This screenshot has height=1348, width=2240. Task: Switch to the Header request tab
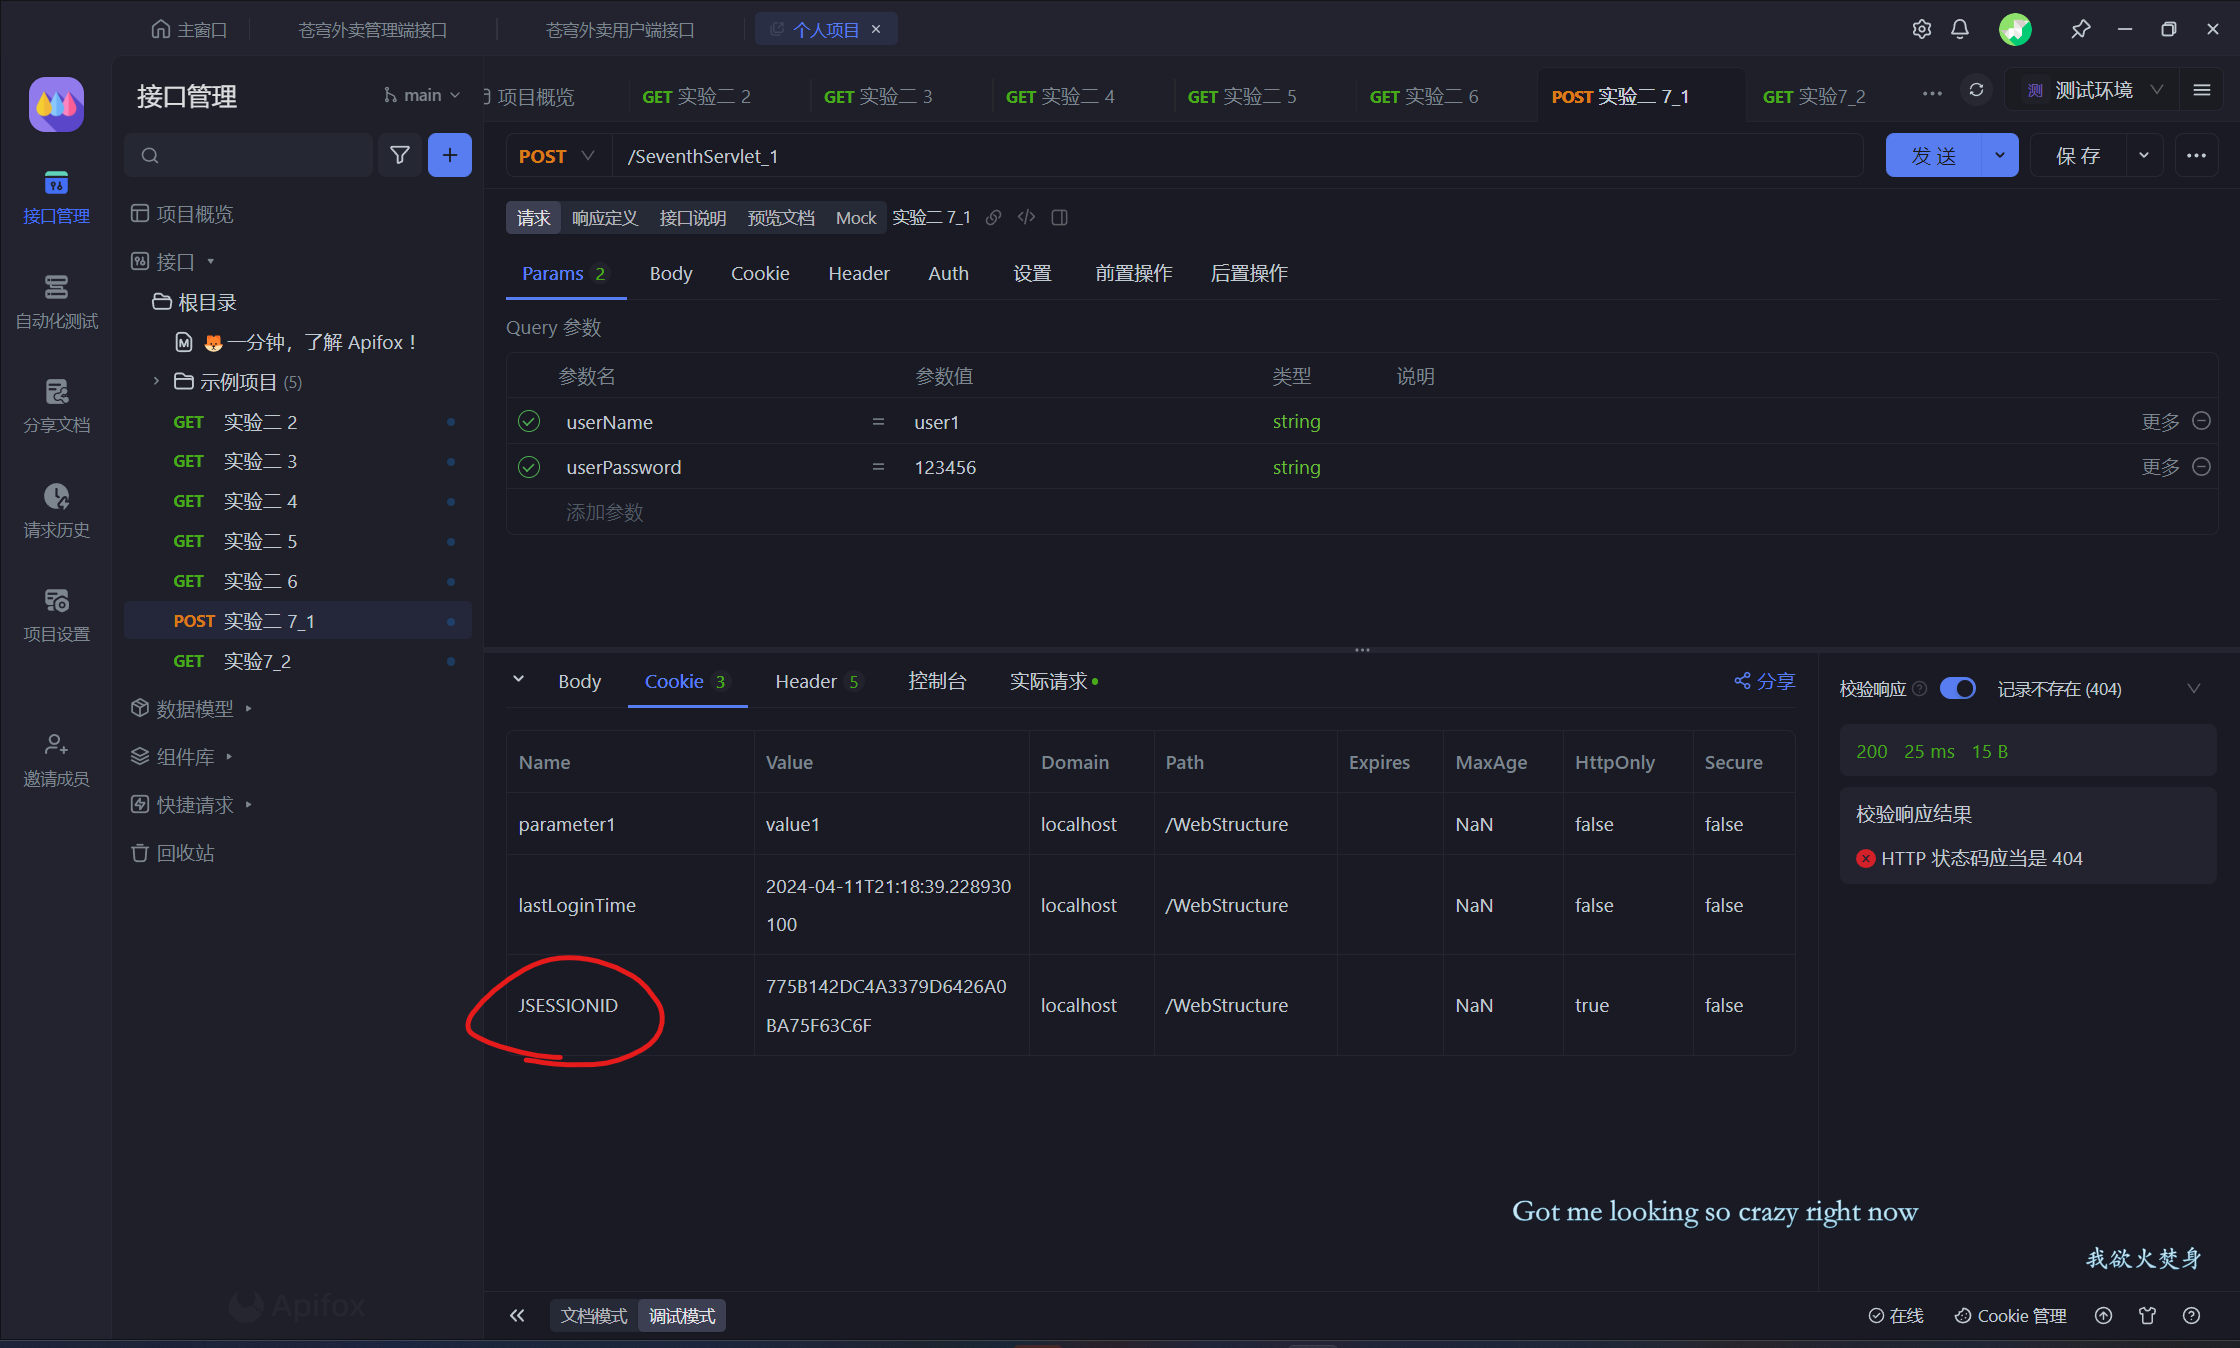click(x=858, y=273)
